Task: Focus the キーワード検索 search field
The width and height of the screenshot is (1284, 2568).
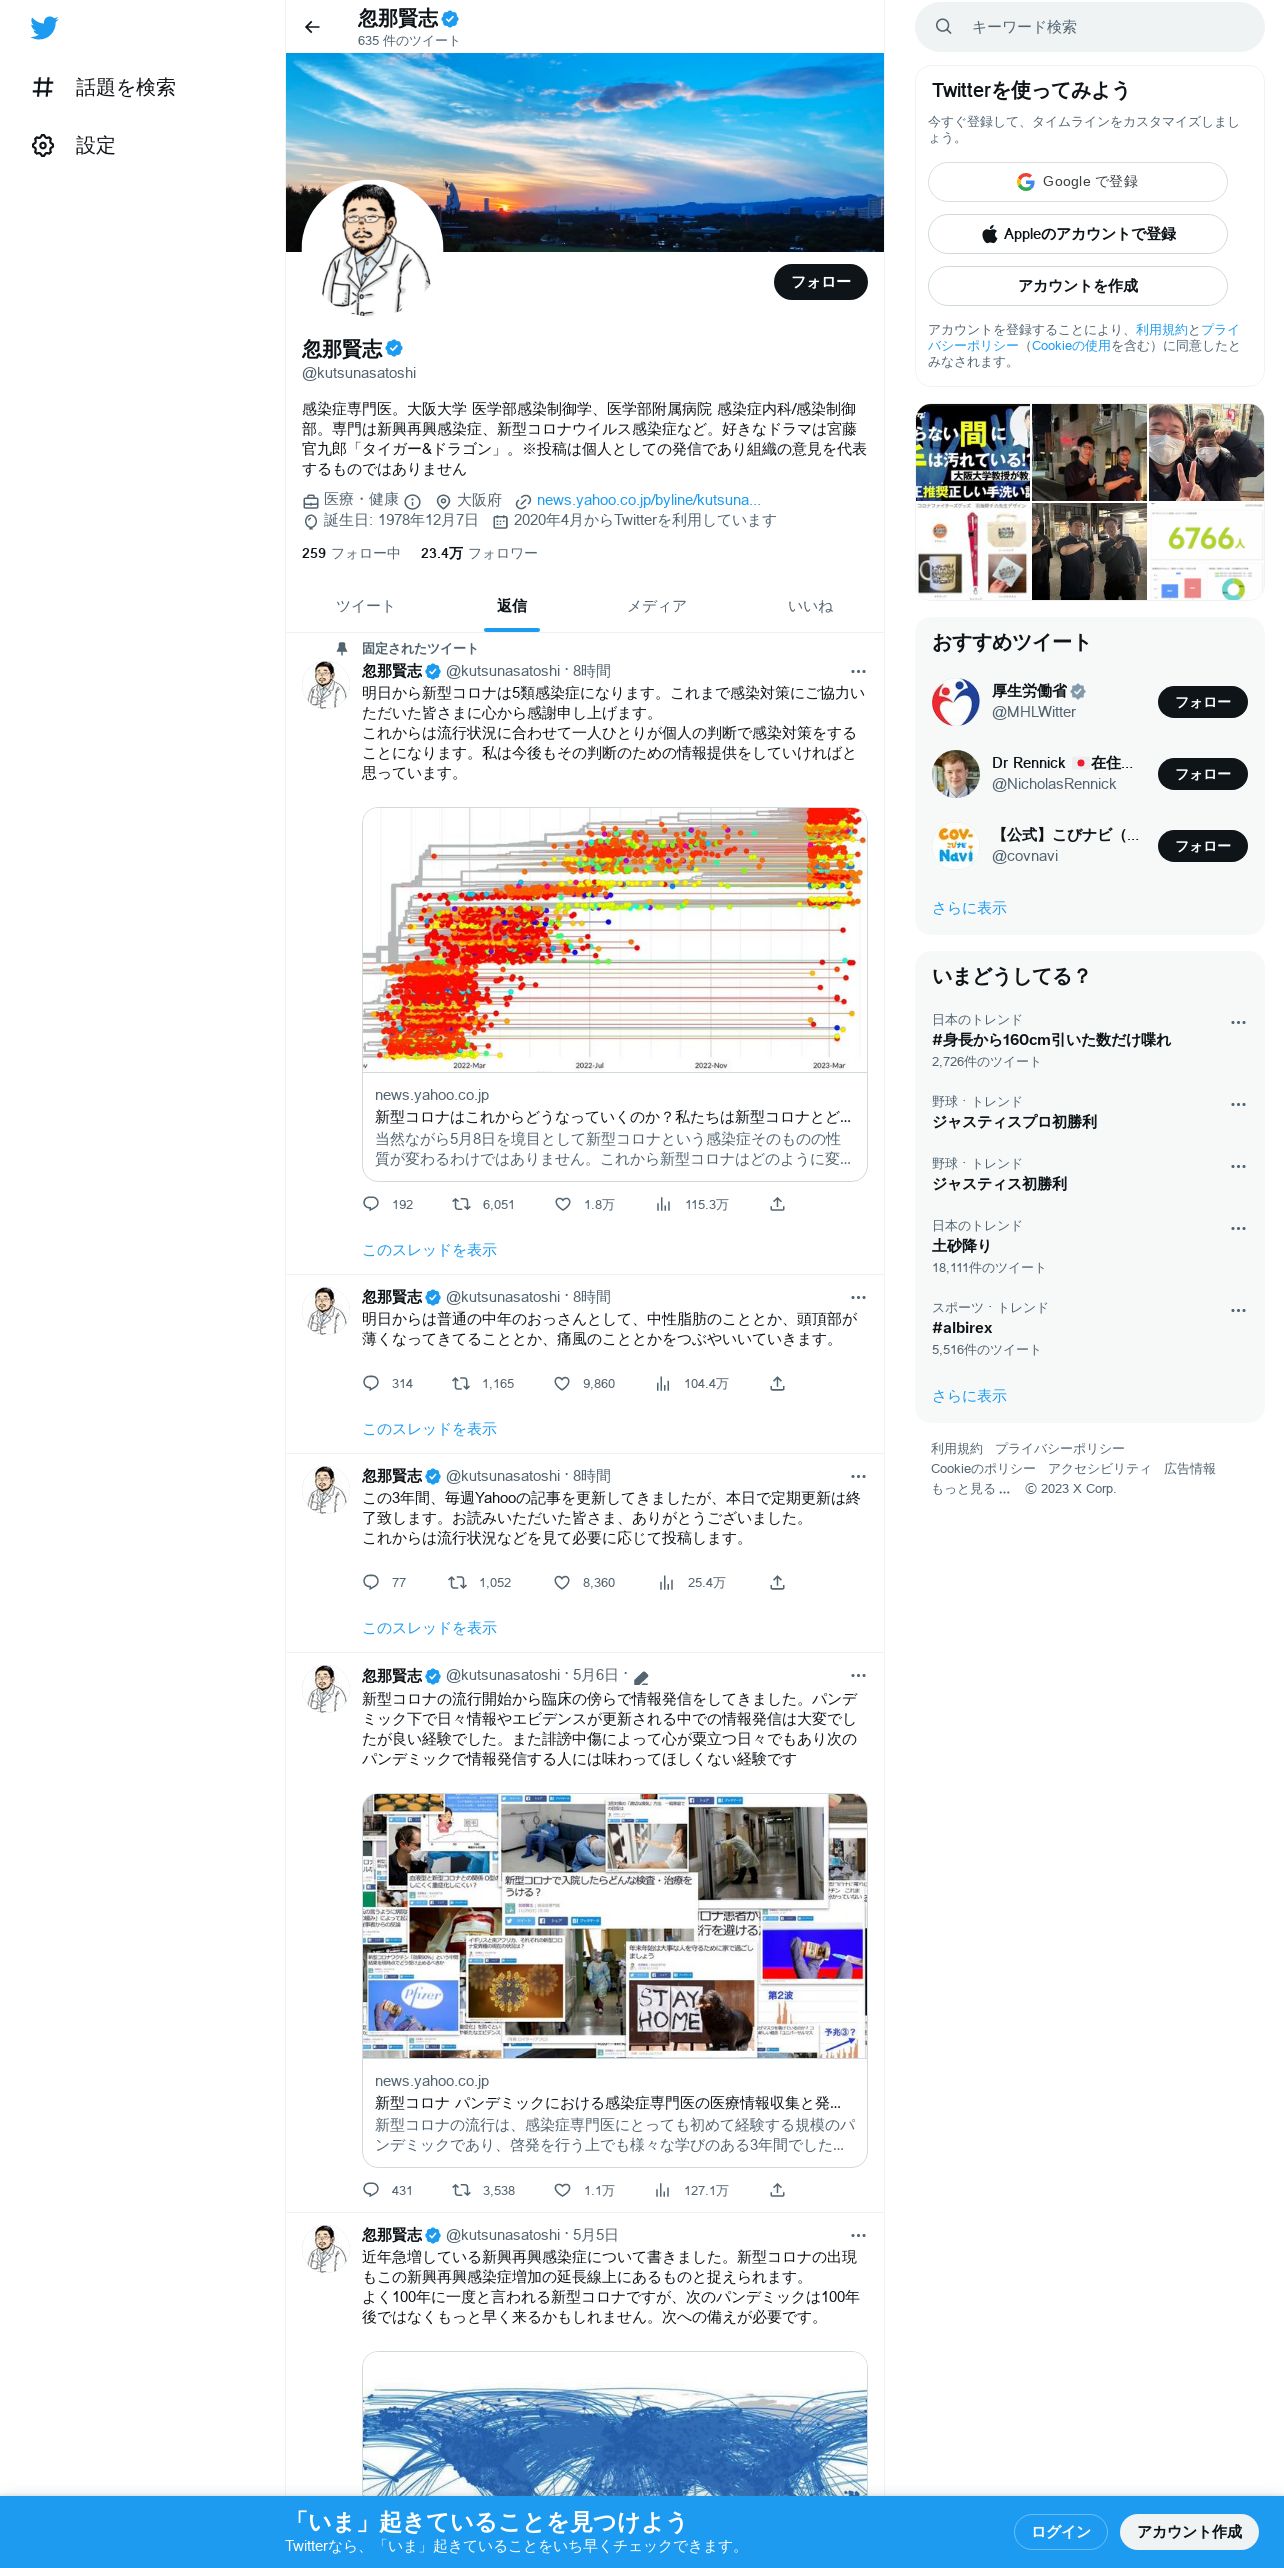Action: click(1090, 27)
